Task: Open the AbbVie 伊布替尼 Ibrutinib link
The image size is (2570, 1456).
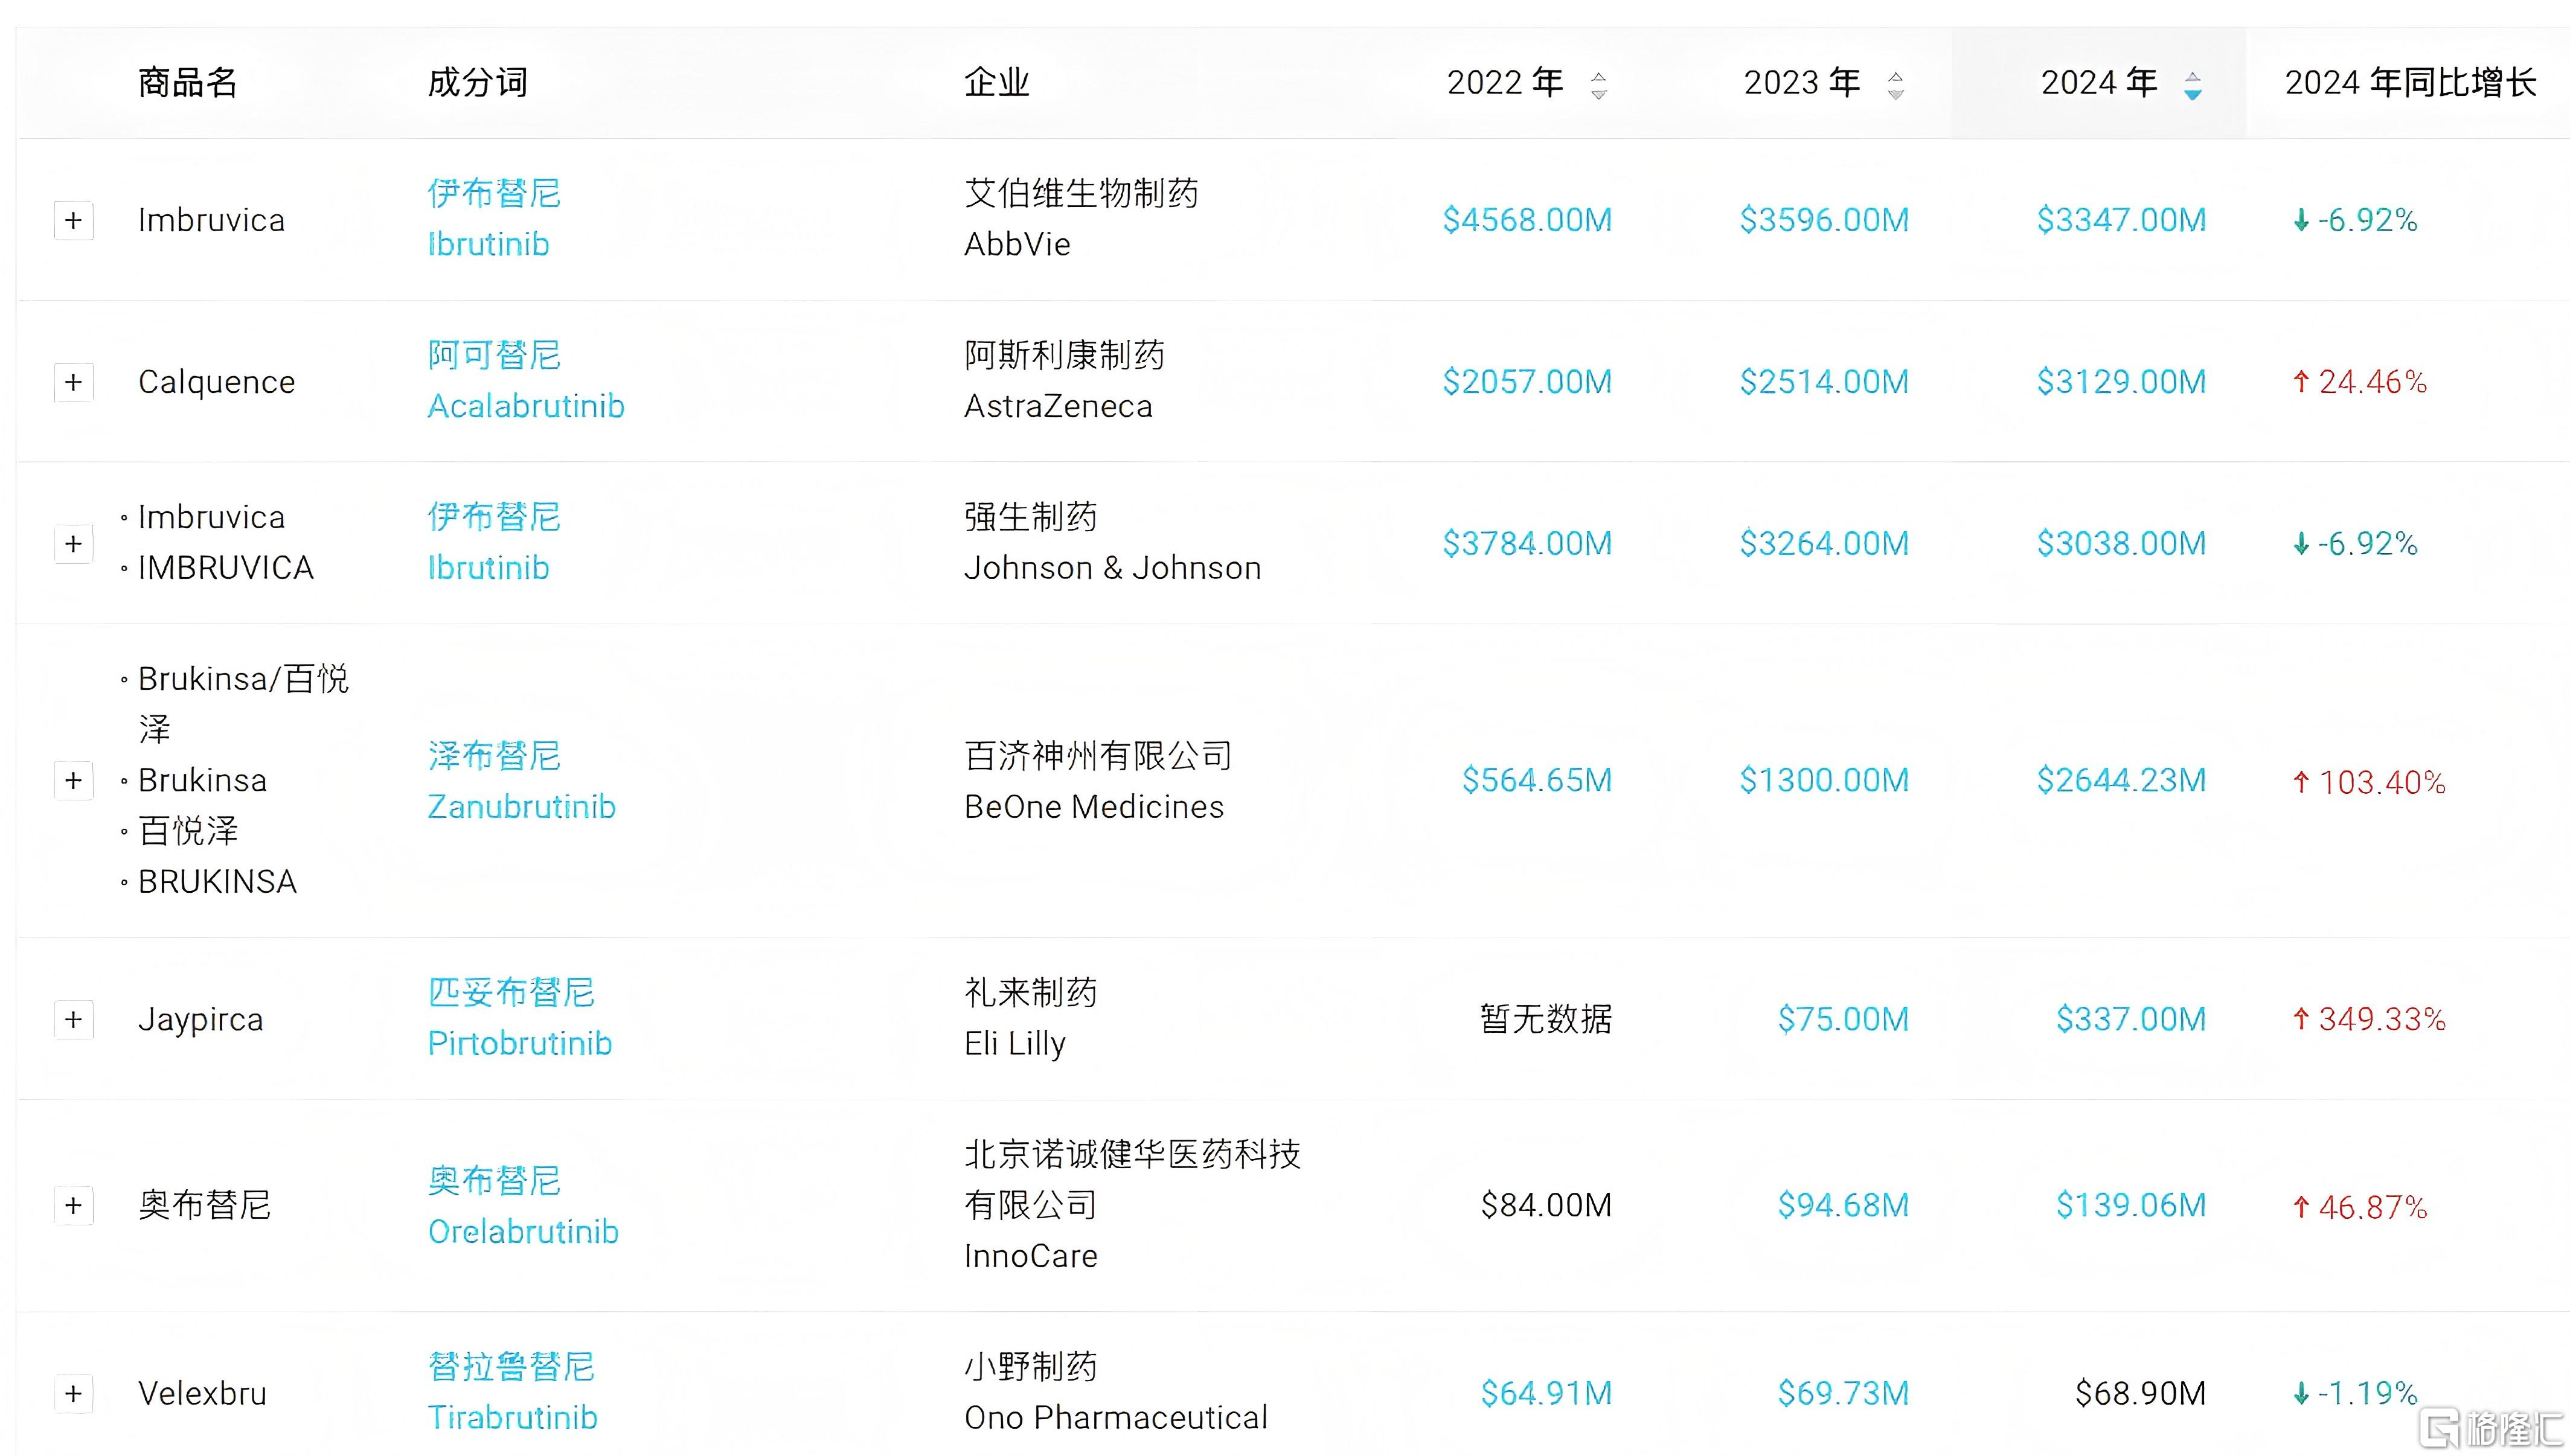Action: pyautogui.click(x=494, y=218)
